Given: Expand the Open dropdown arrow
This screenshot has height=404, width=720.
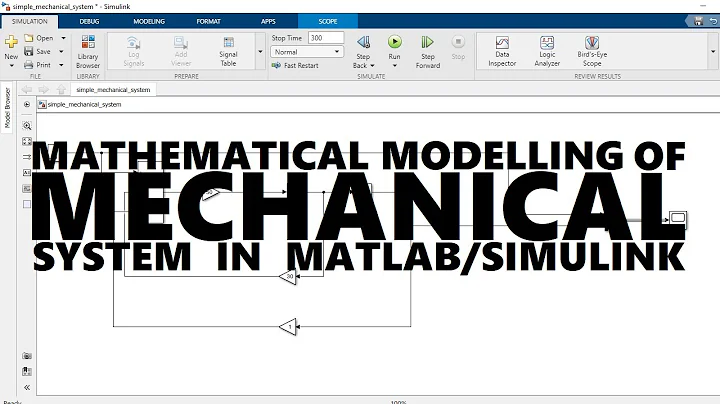Looking at the screenshot, I should click(63, 38).
